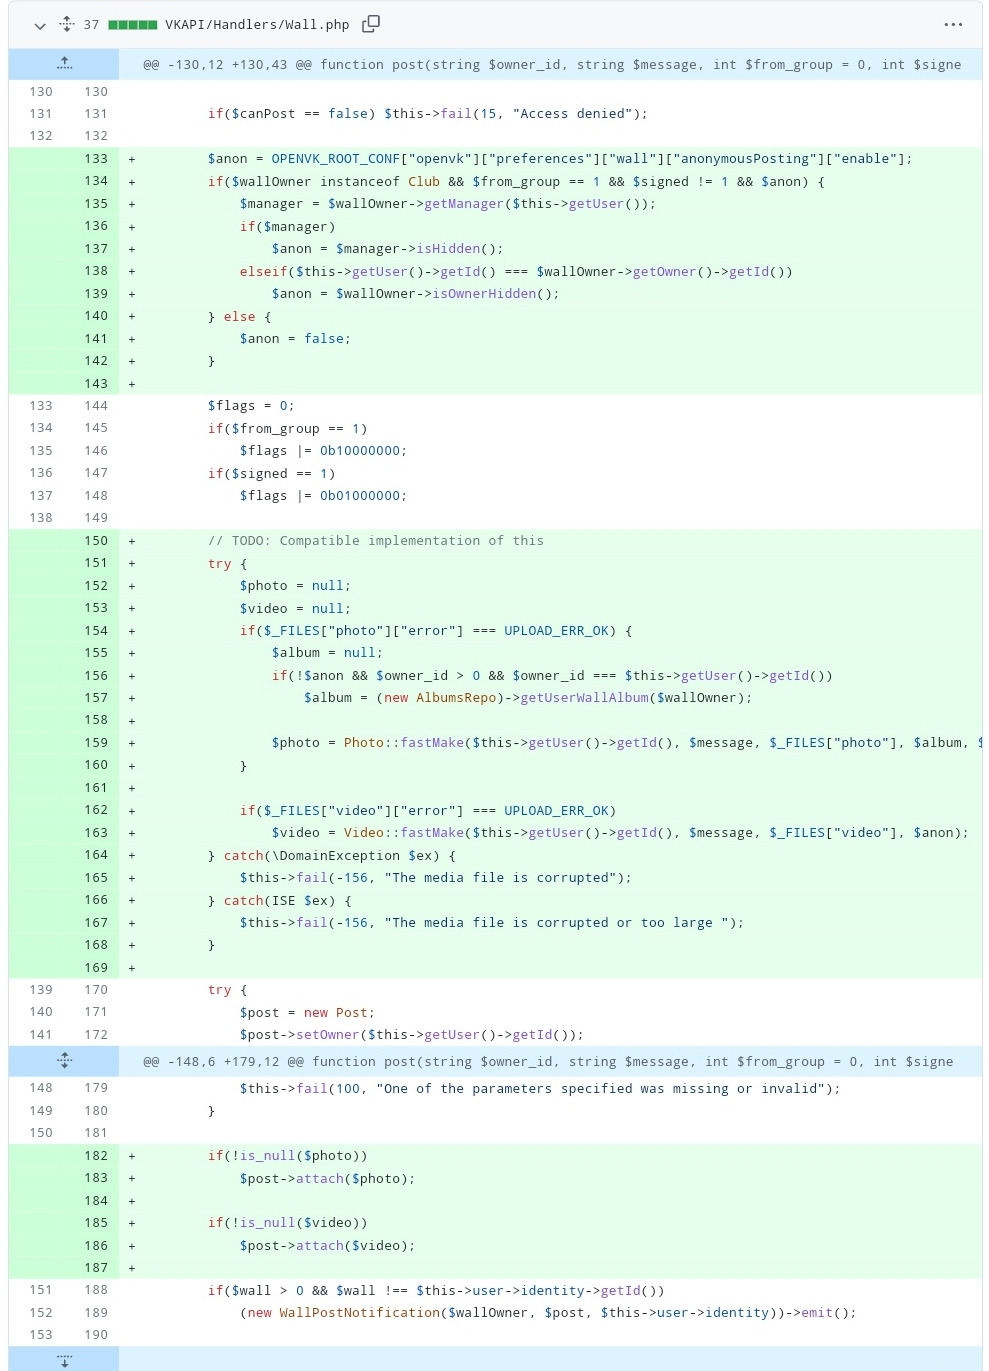Select line number 141 beside '$anon = false;'
The width and height of the screenshot is (989, 1371).
(96, 338)
